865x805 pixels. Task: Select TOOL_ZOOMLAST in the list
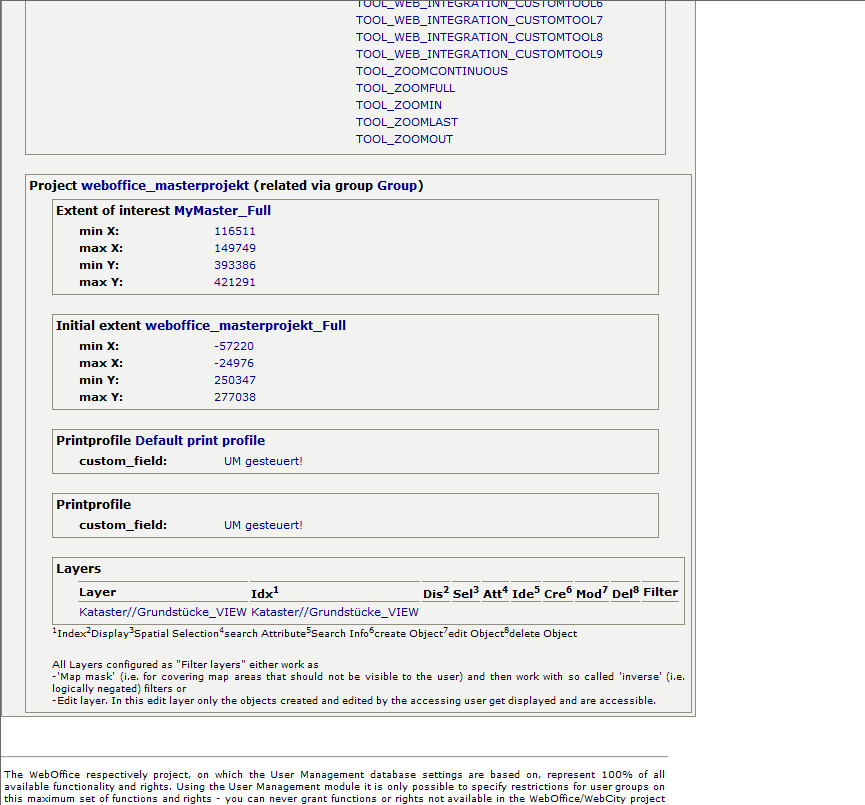[x=407, y=122]
